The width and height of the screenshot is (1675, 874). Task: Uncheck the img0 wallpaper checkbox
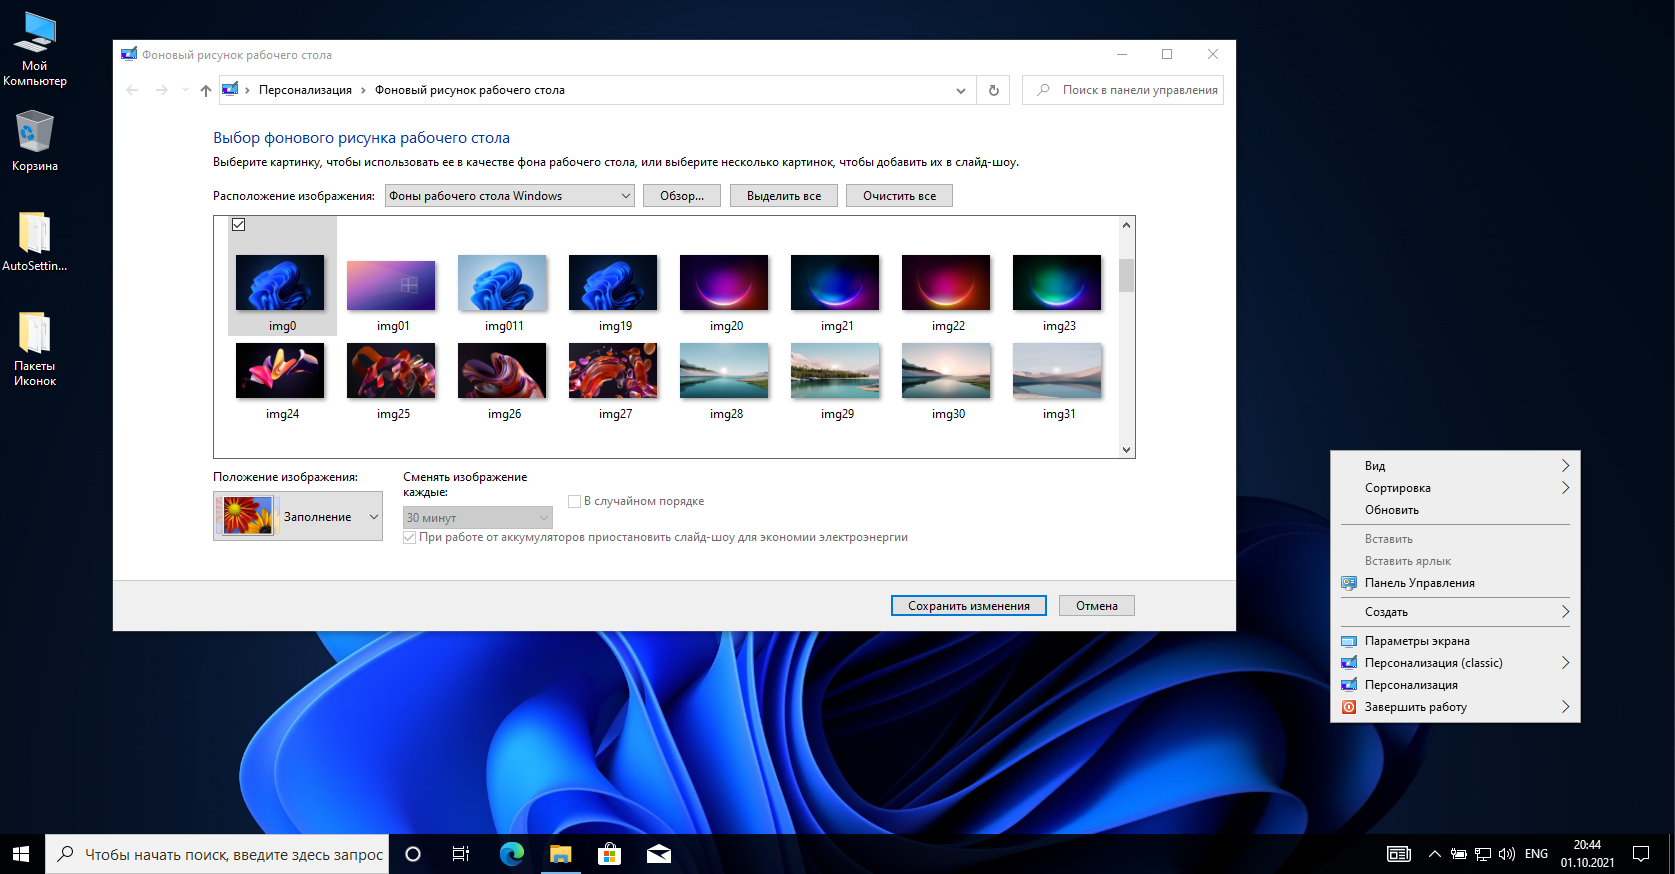pyautogui.click(x=239, y=225)
